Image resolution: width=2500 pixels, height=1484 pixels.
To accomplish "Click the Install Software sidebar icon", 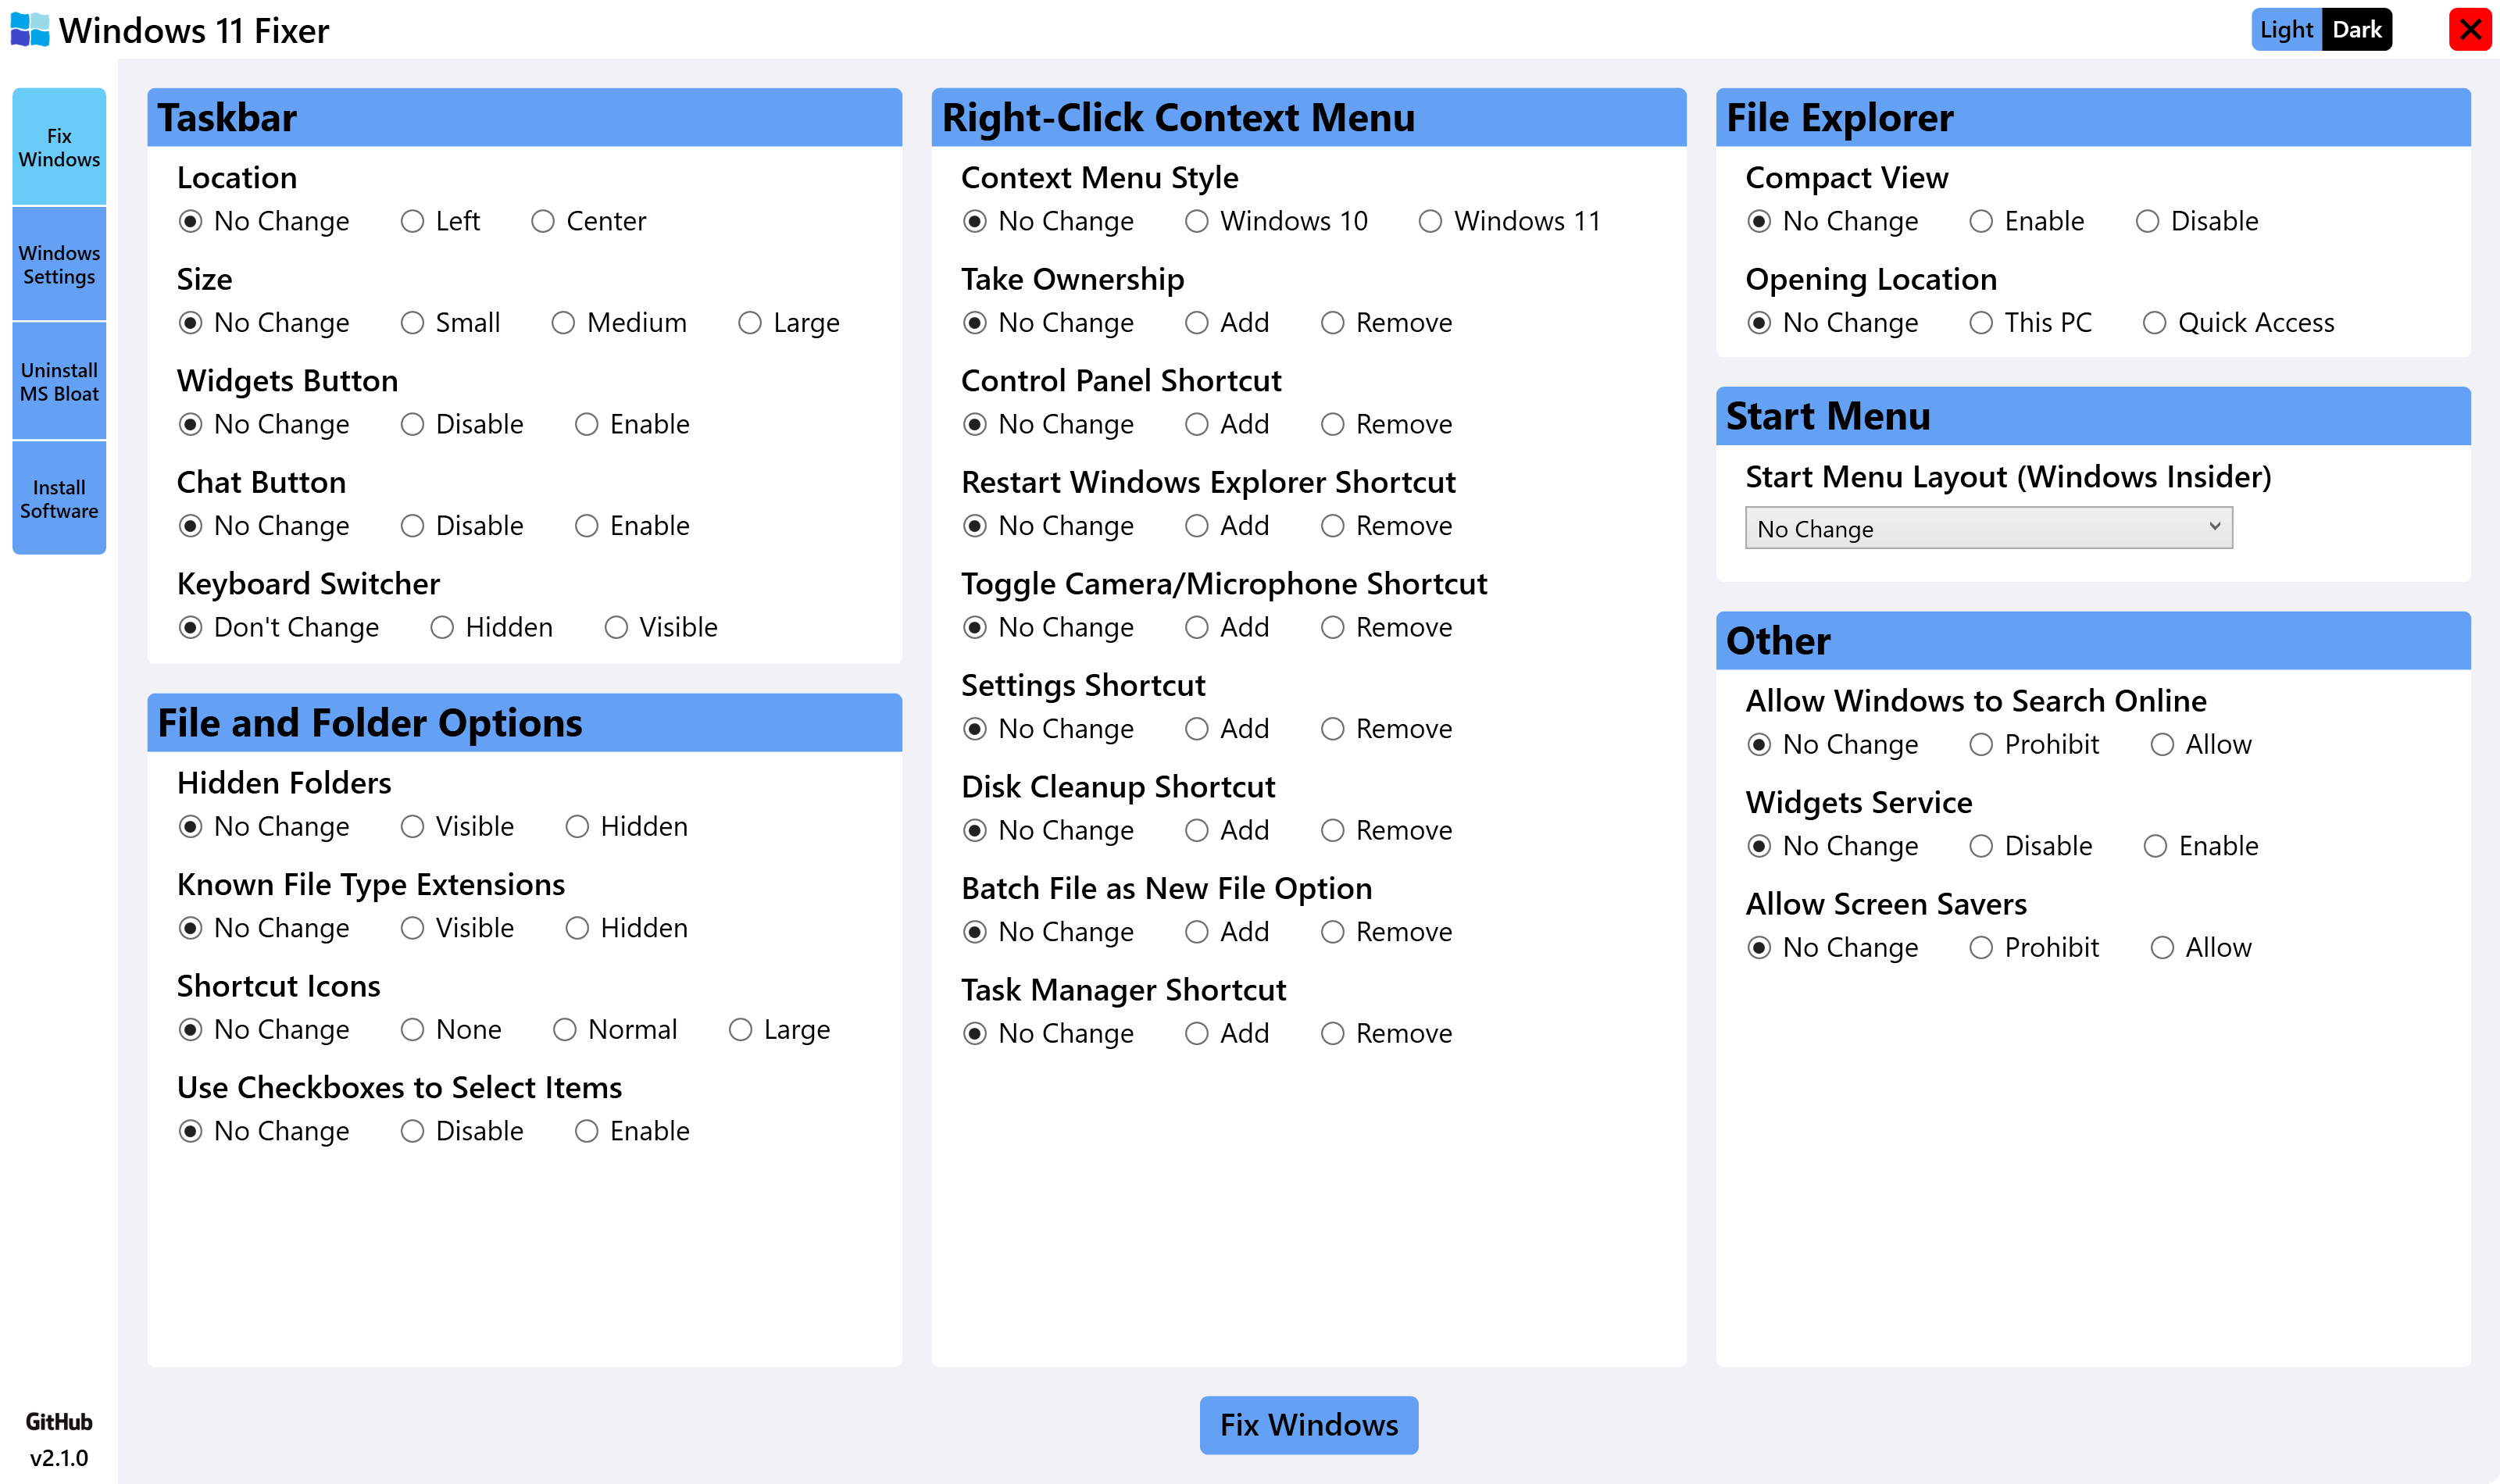I will [60, 498].
